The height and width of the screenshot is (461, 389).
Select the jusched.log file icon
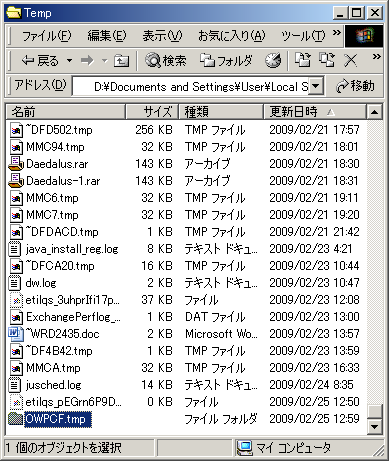coord(14,385)
